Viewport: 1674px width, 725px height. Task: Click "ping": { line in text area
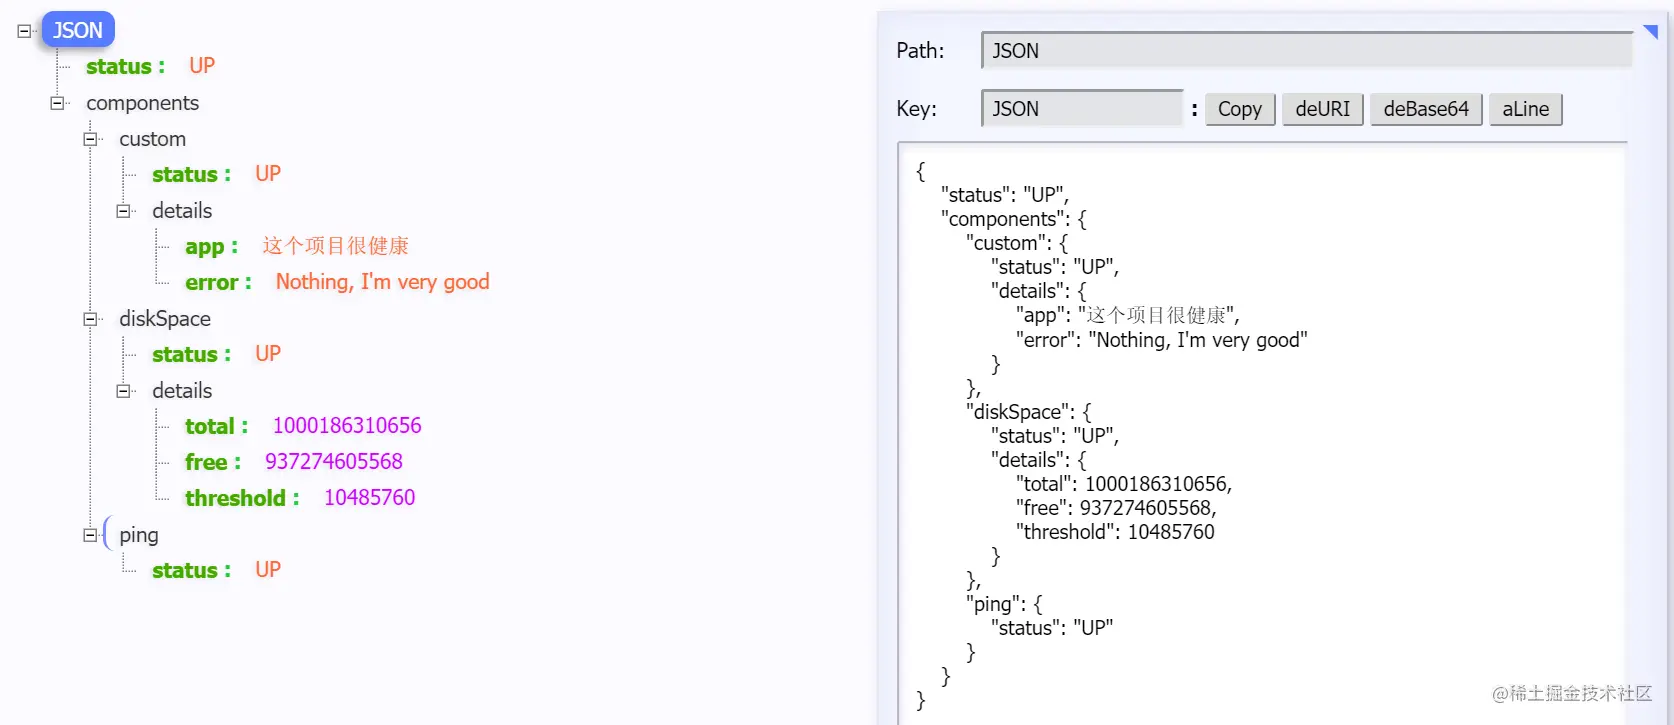(x=1004, y=604)
